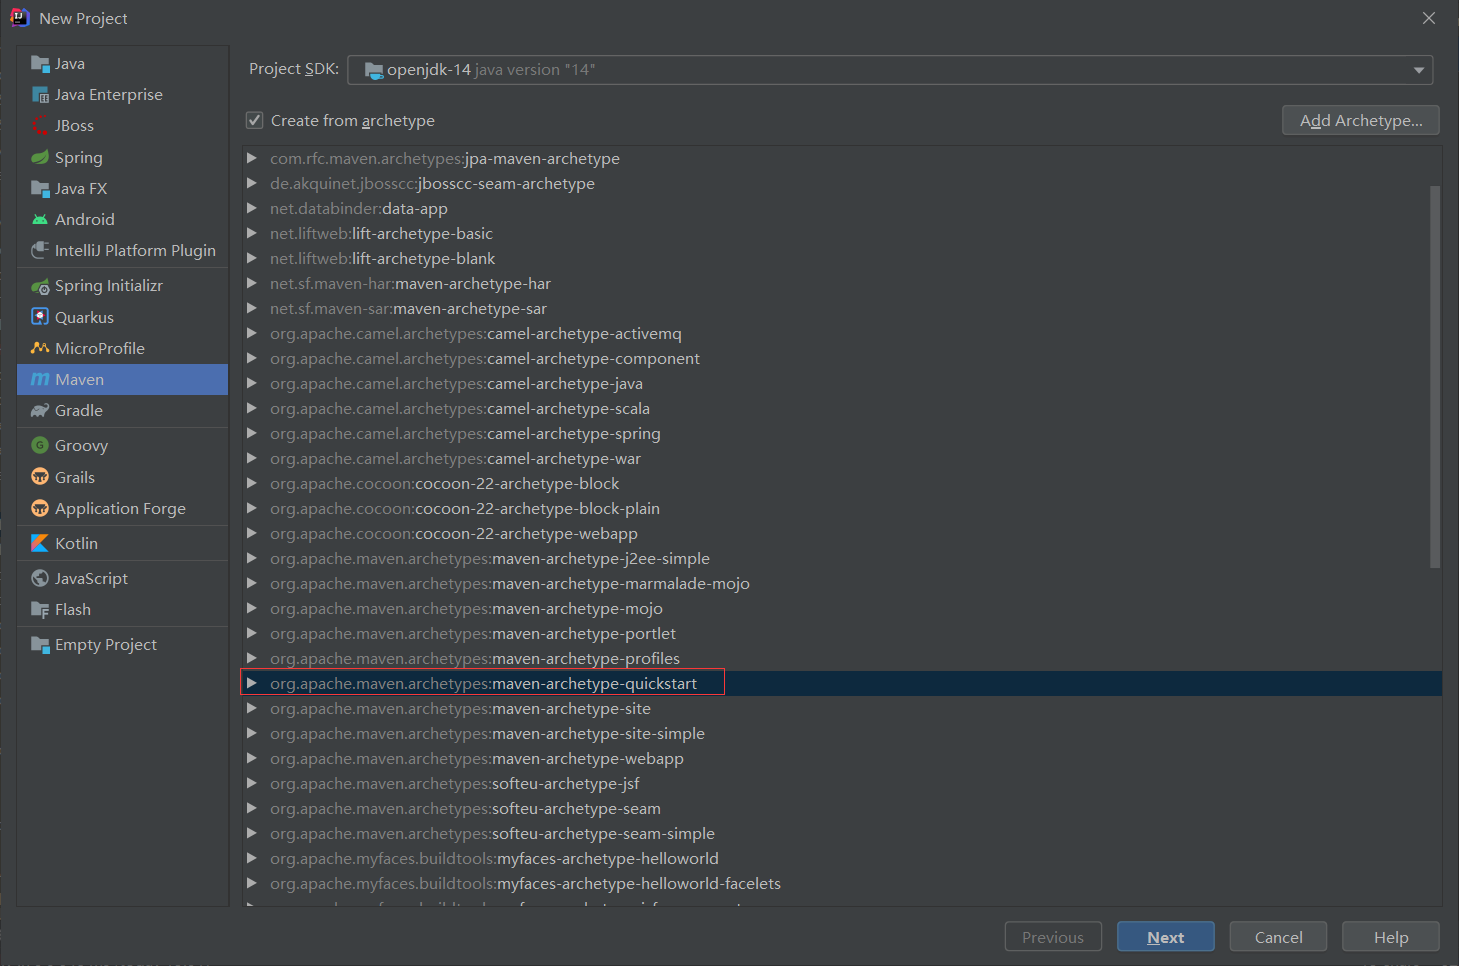The image size is (1459, 966).
Task: Click the Maven m icon
Action: (x=40, y=379)
